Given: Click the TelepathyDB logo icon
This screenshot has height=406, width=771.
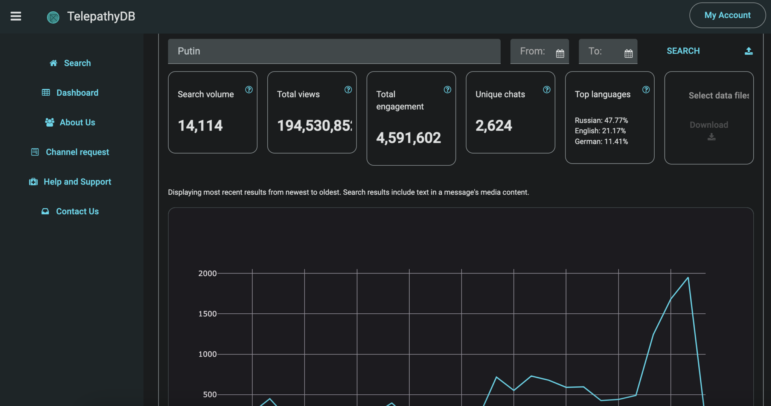Looking at the screenshot, I should 53,17.
